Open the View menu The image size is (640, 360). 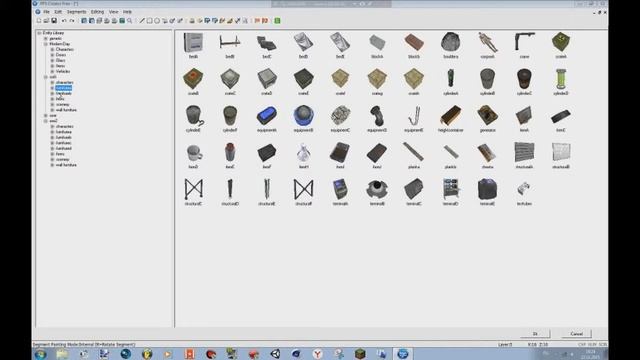click(x=113, y=12)
